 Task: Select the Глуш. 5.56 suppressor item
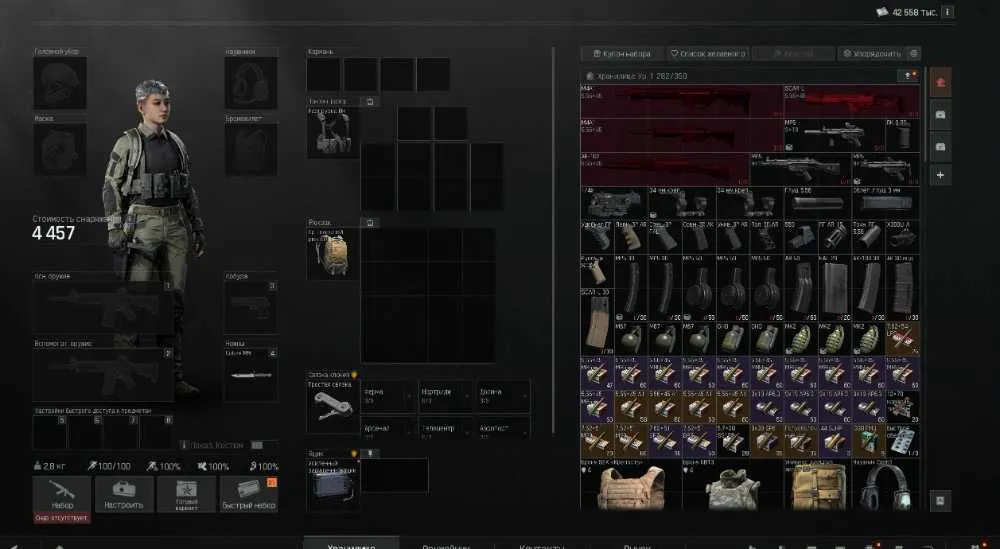click(x=818, y=202)
